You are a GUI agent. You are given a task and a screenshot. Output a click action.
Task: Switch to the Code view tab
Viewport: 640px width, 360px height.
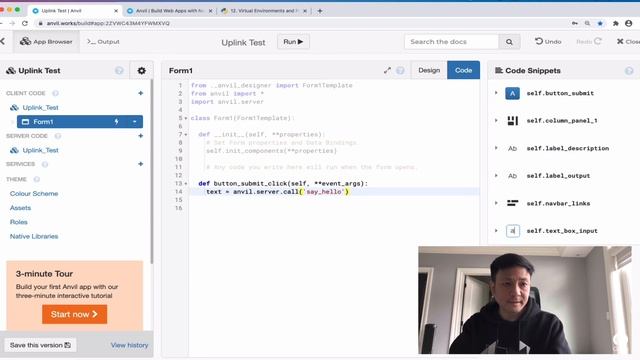tap(463, 70)
